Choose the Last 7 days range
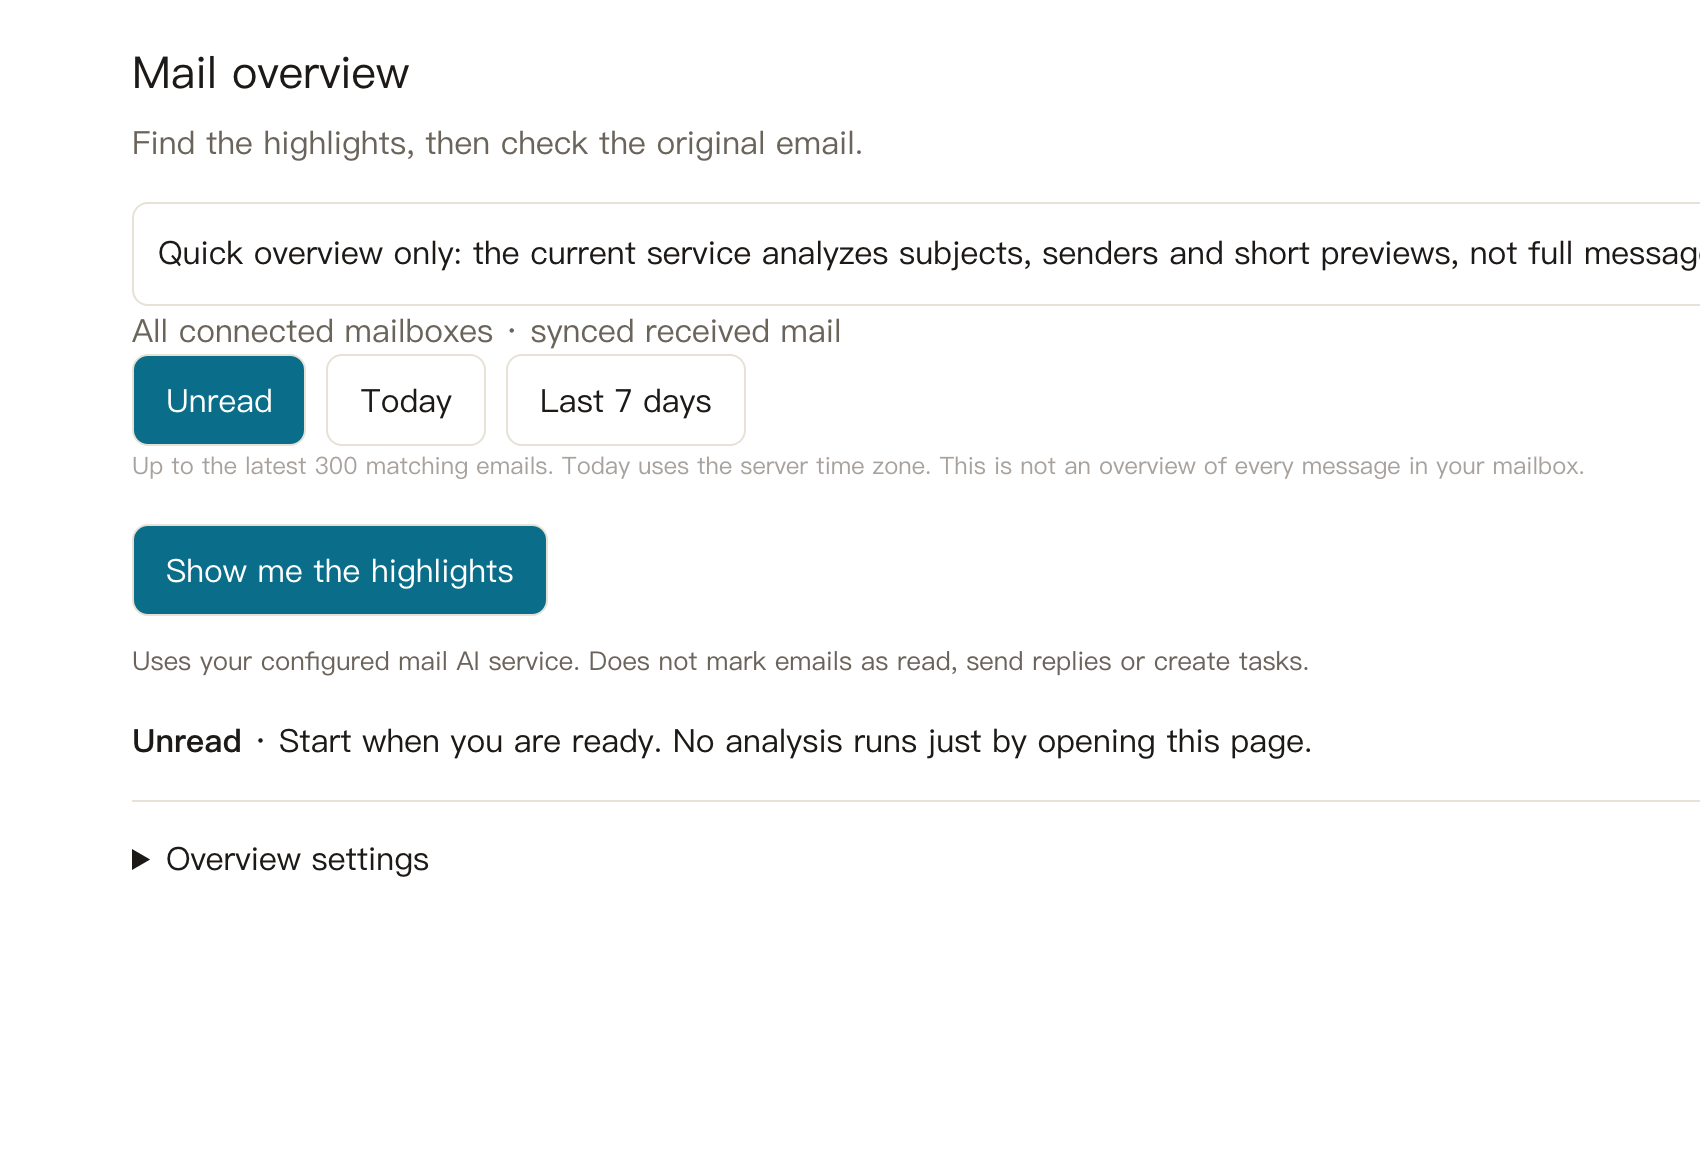The image size is (1700, 1160). click(626, 400)
